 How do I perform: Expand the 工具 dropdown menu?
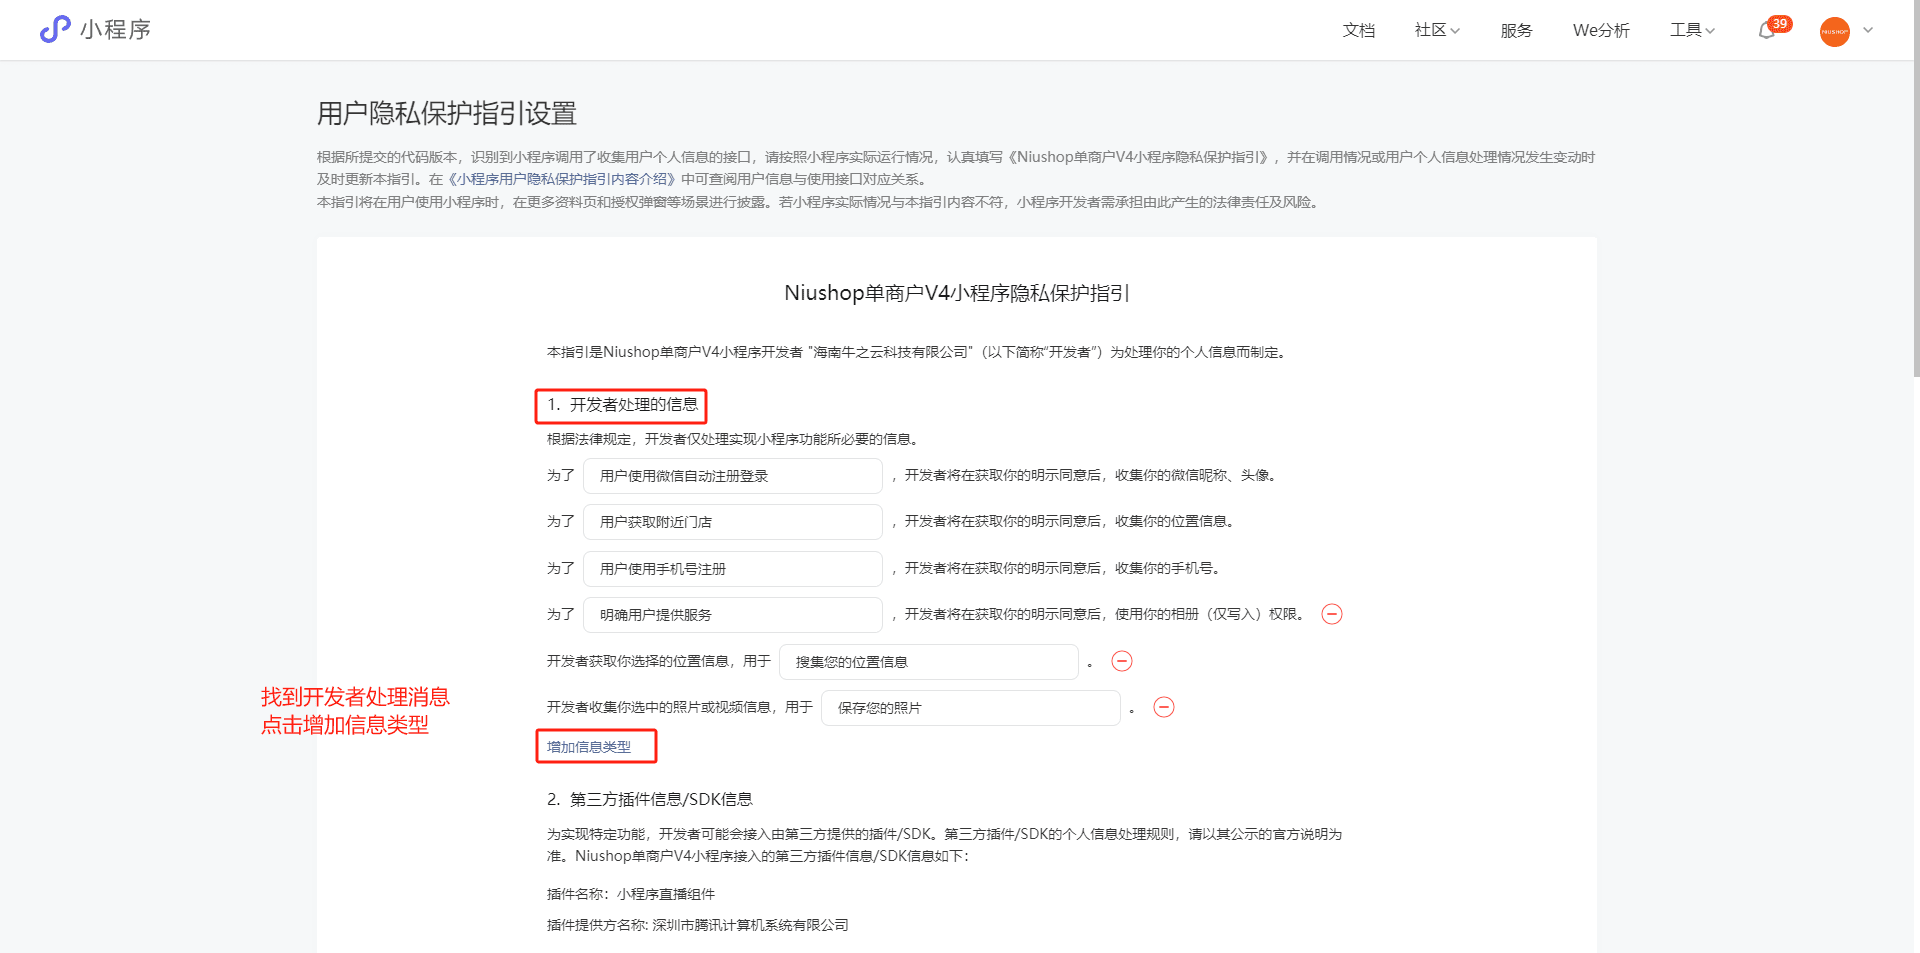coord(1692,30)
